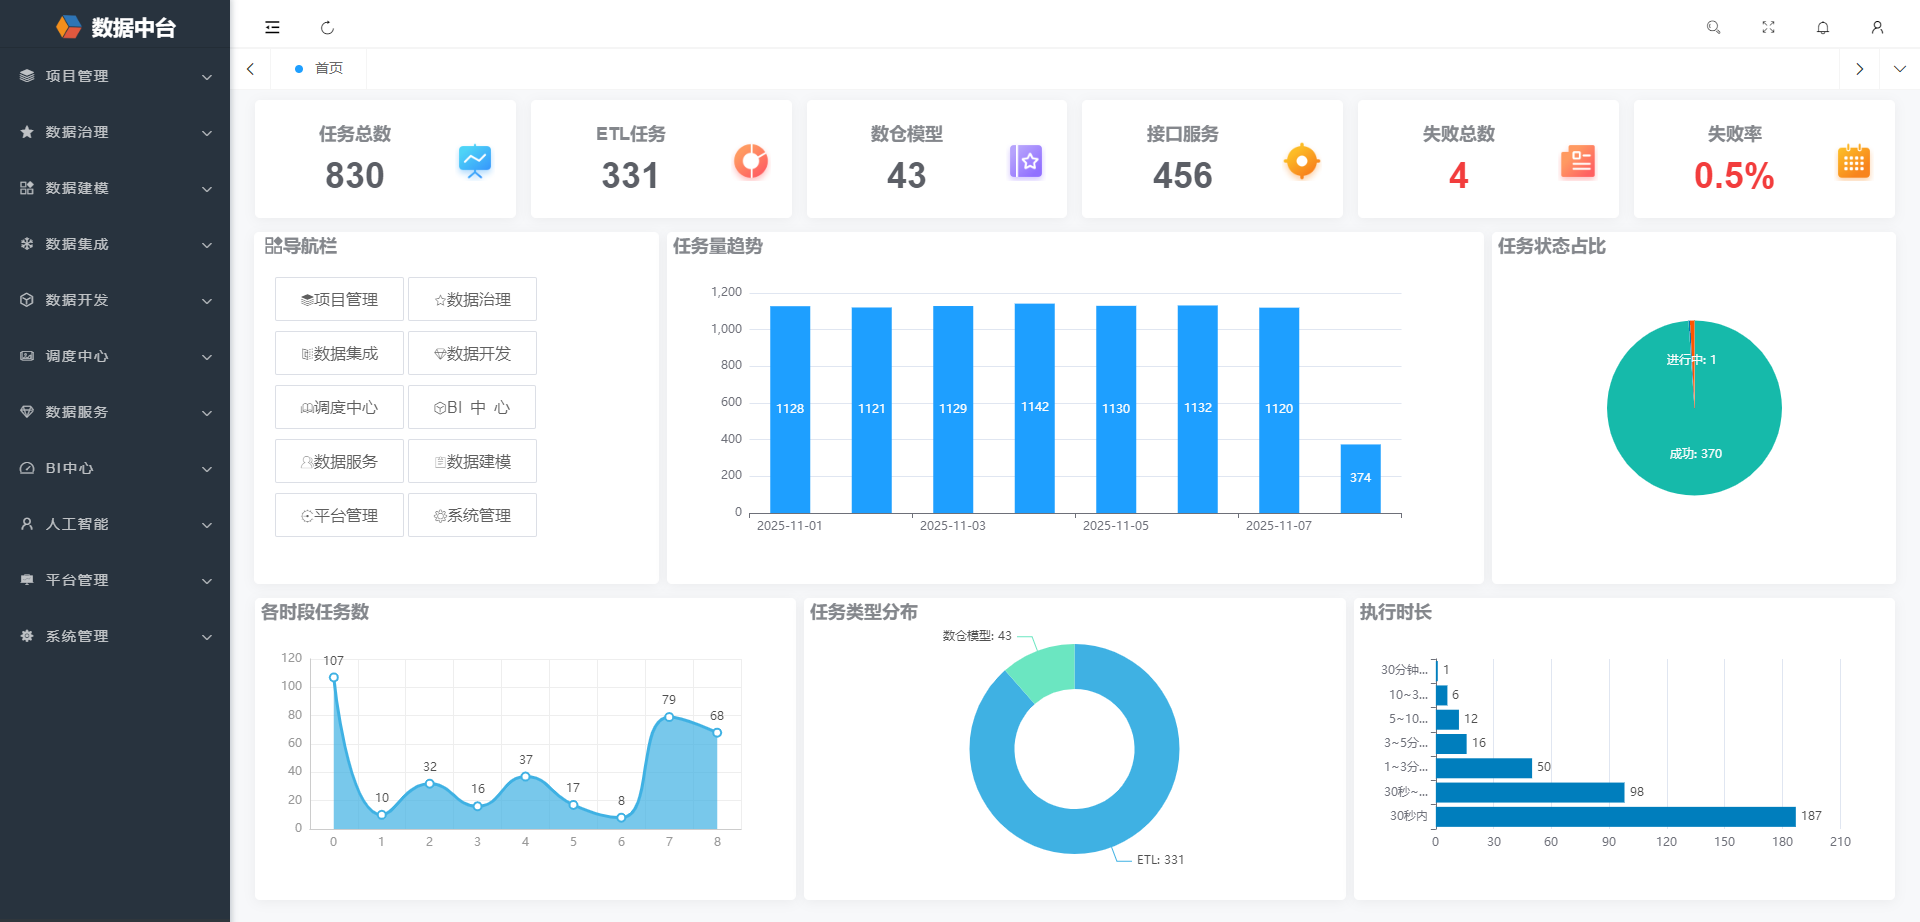Open the tabs dropdown arrow at far right
The width and height of the screenshot is (1920, 922).
pyautogui.click(x=1899, y=69)
